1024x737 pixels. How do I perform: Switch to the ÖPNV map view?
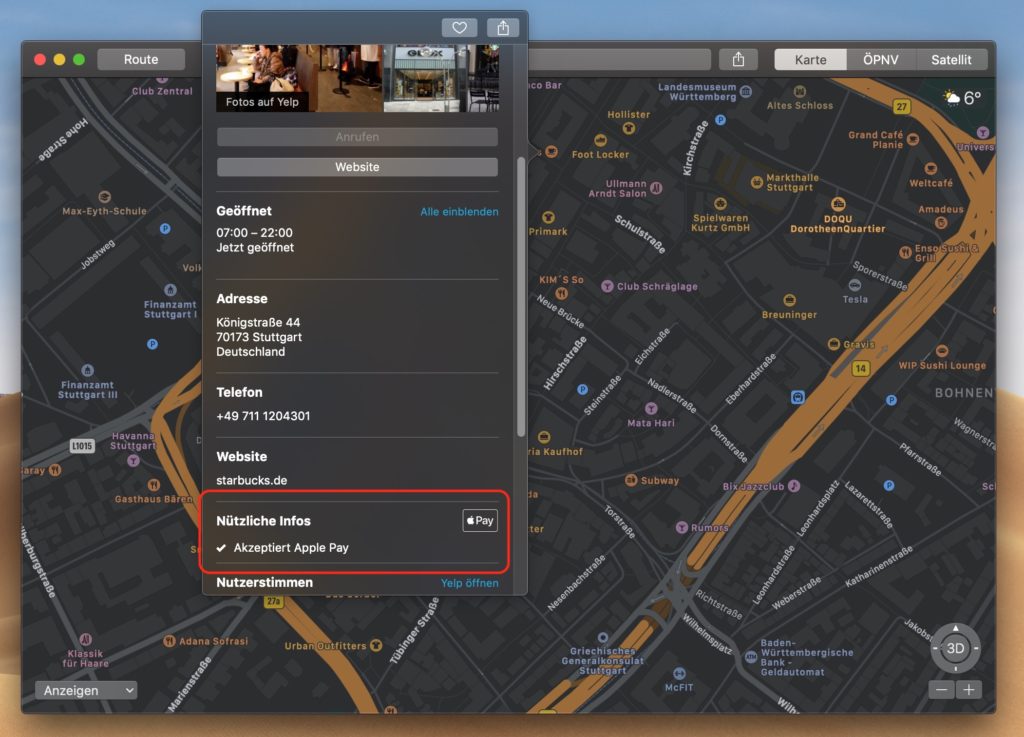[880, 59]
